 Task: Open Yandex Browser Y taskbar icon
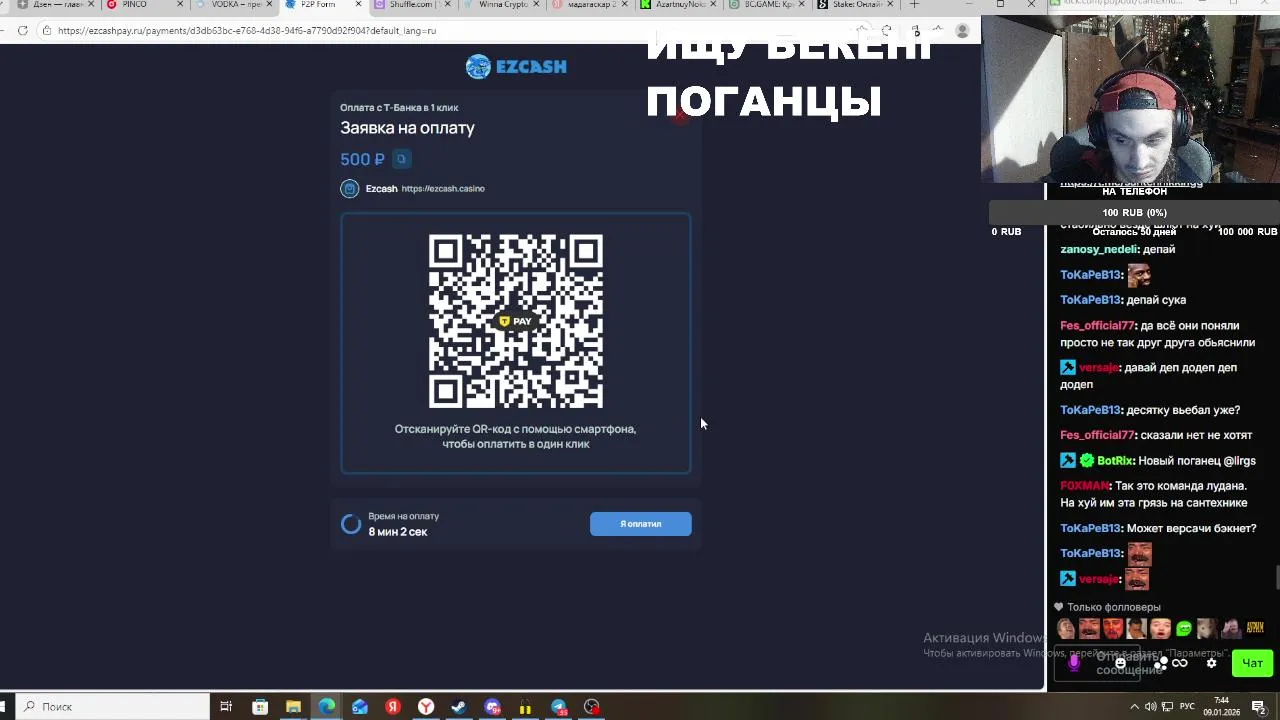click(426, 707)
